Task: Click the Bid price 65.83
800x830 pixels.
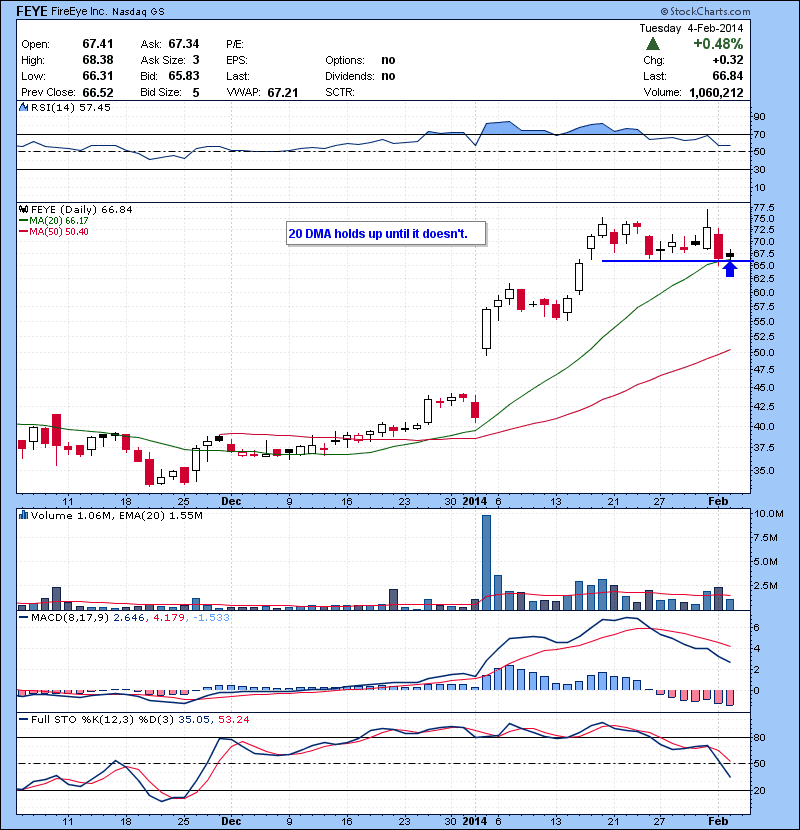Action: tap(184, 76)
